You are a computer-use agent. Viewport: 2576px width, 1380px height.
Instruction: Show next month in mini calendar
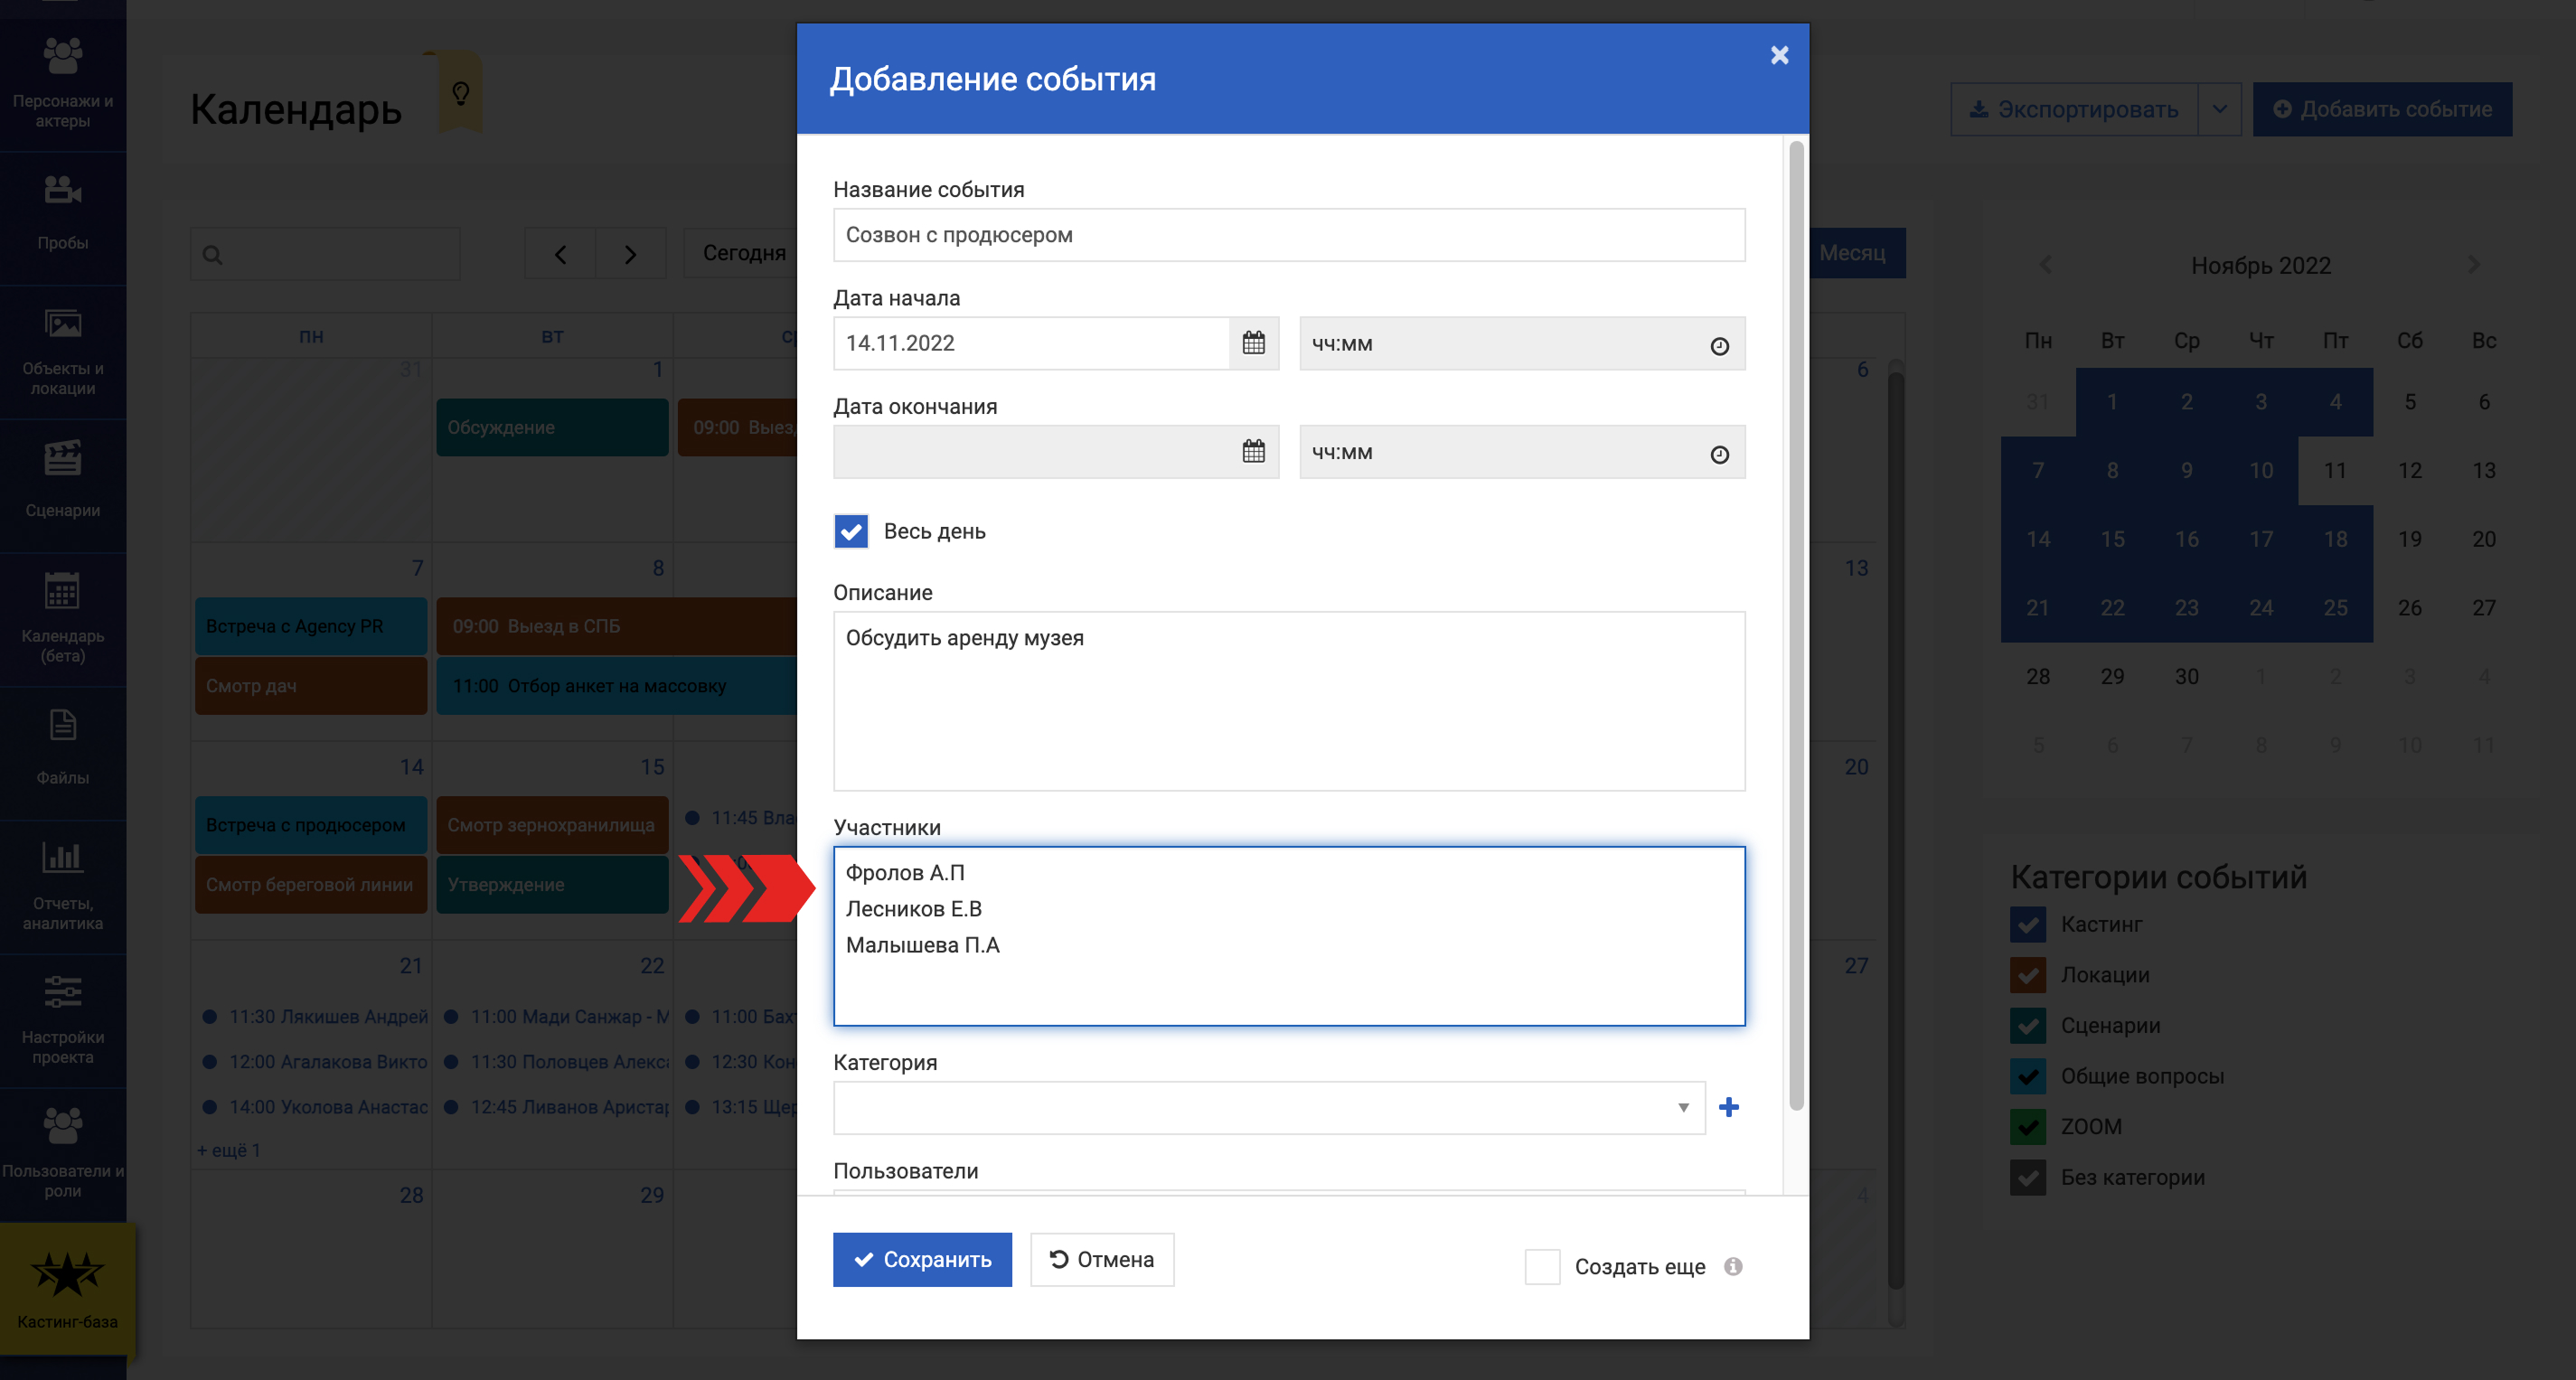click(x=2473, y=265)
